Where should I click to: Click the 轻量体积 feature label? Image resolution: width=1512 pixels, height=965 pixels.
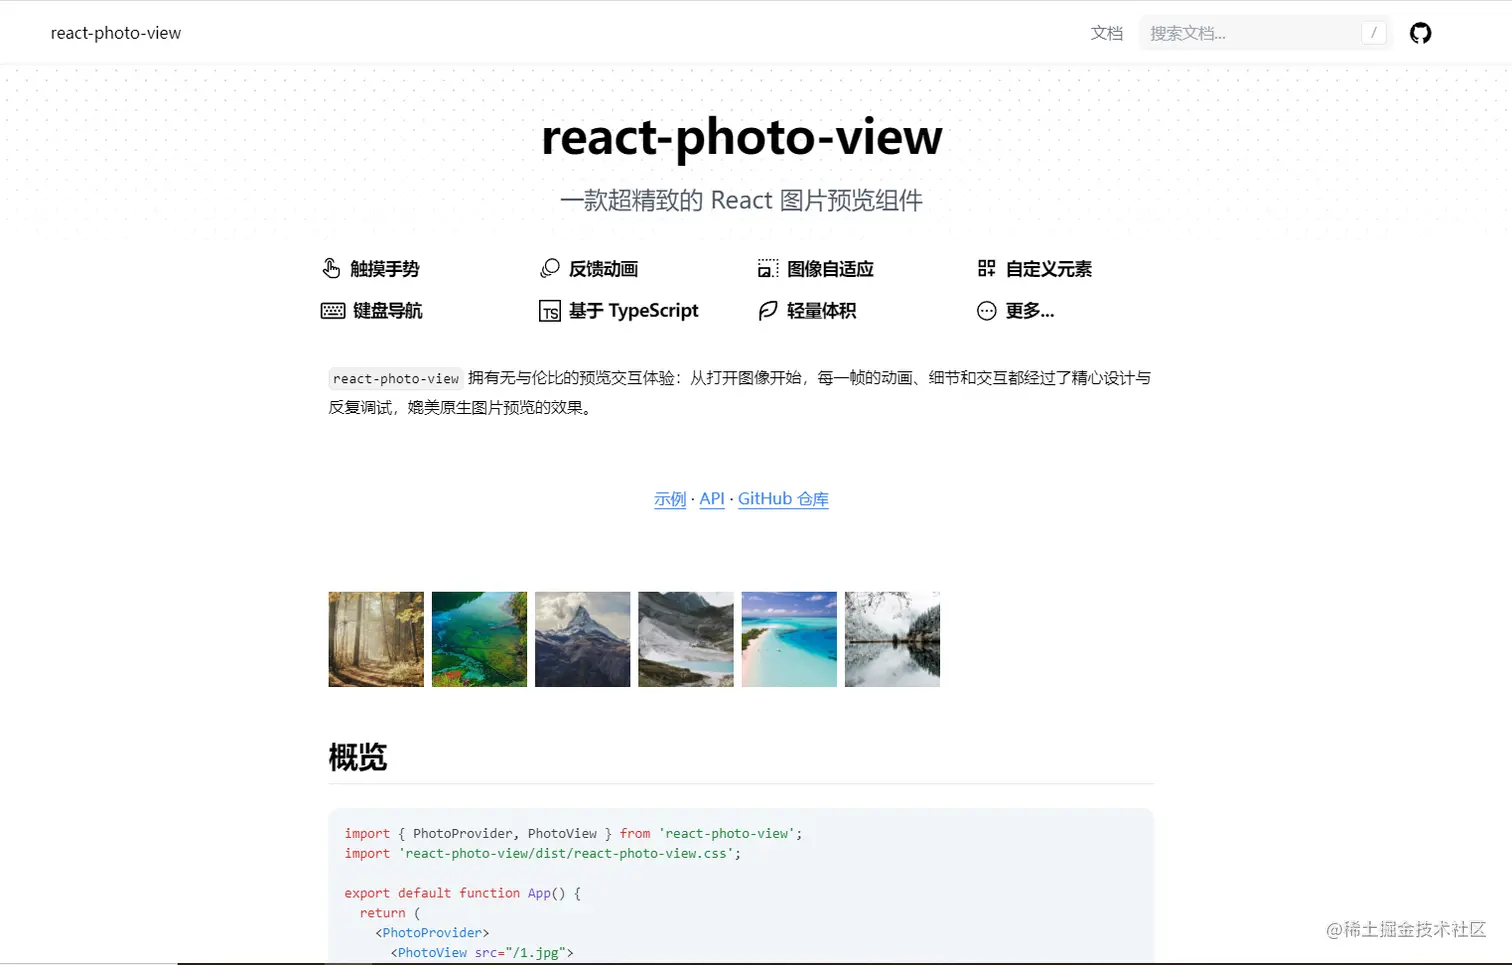pyautogui.click(x=821, y=311)
